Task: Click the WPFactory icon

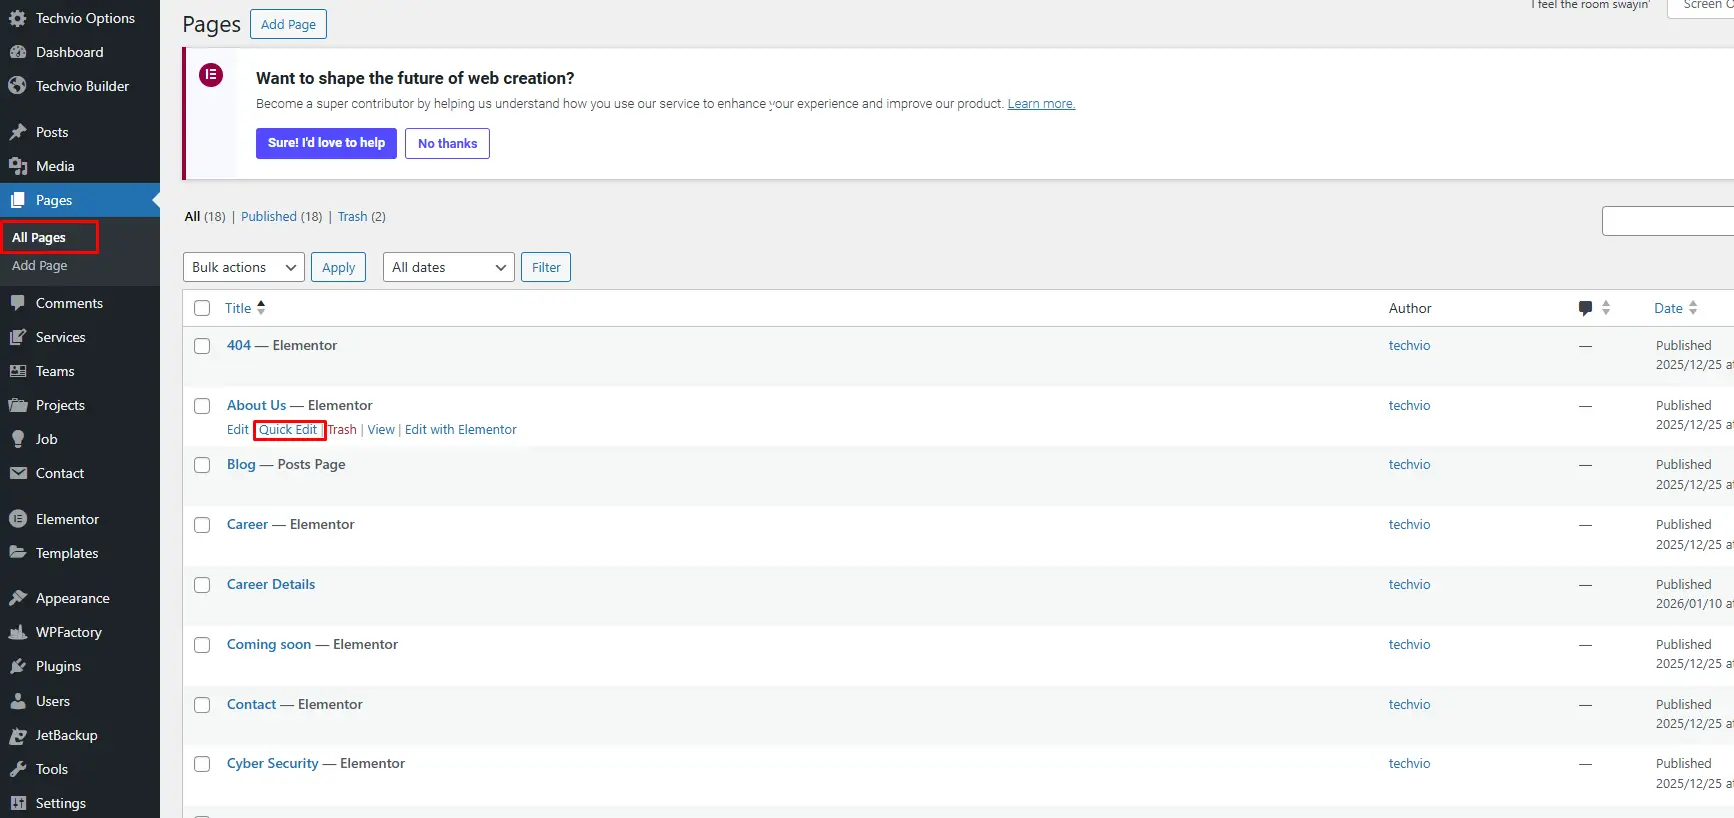Action: (x=17, y=632)
